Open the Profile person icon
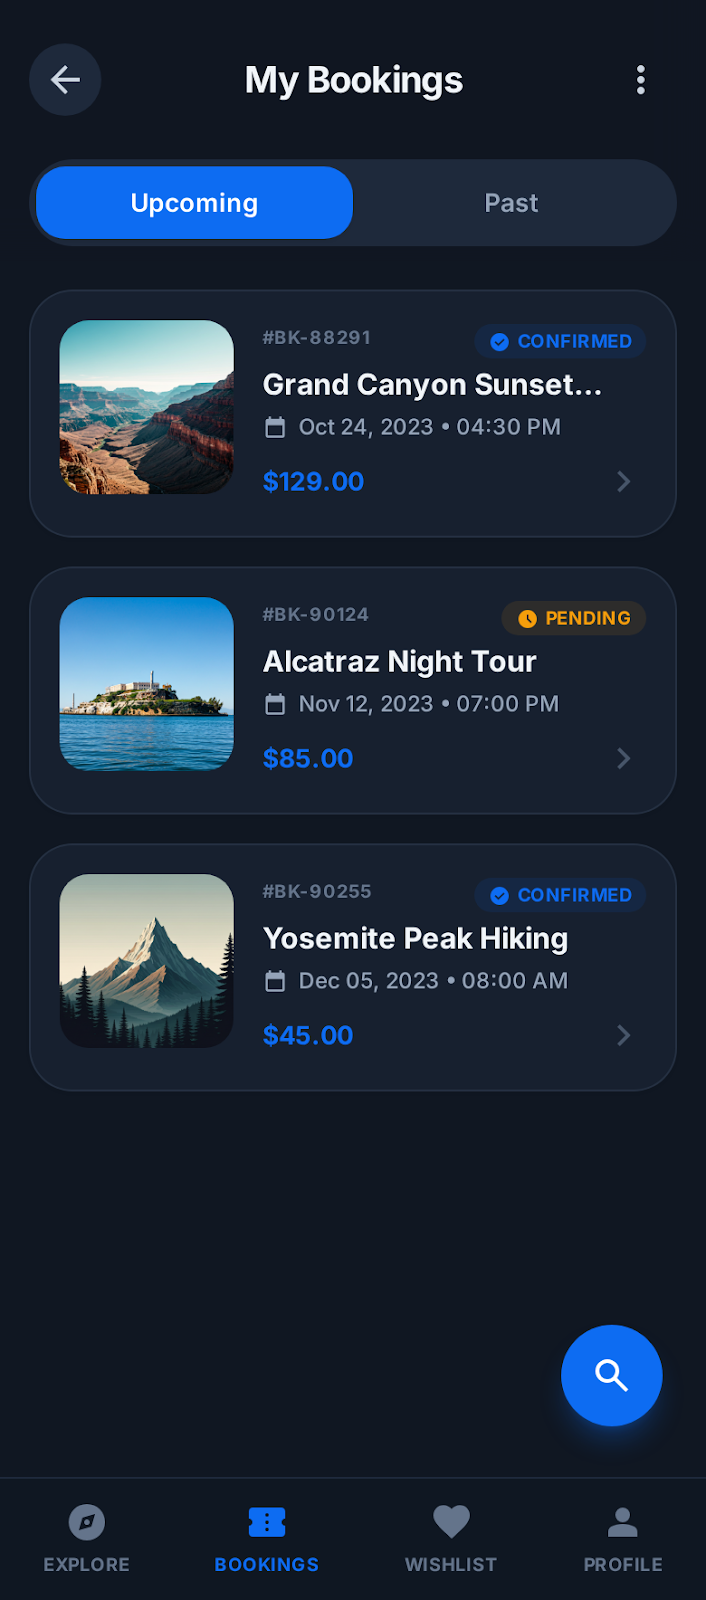The height and width of the screenshot is (1600, 706). pos(622,1523)
